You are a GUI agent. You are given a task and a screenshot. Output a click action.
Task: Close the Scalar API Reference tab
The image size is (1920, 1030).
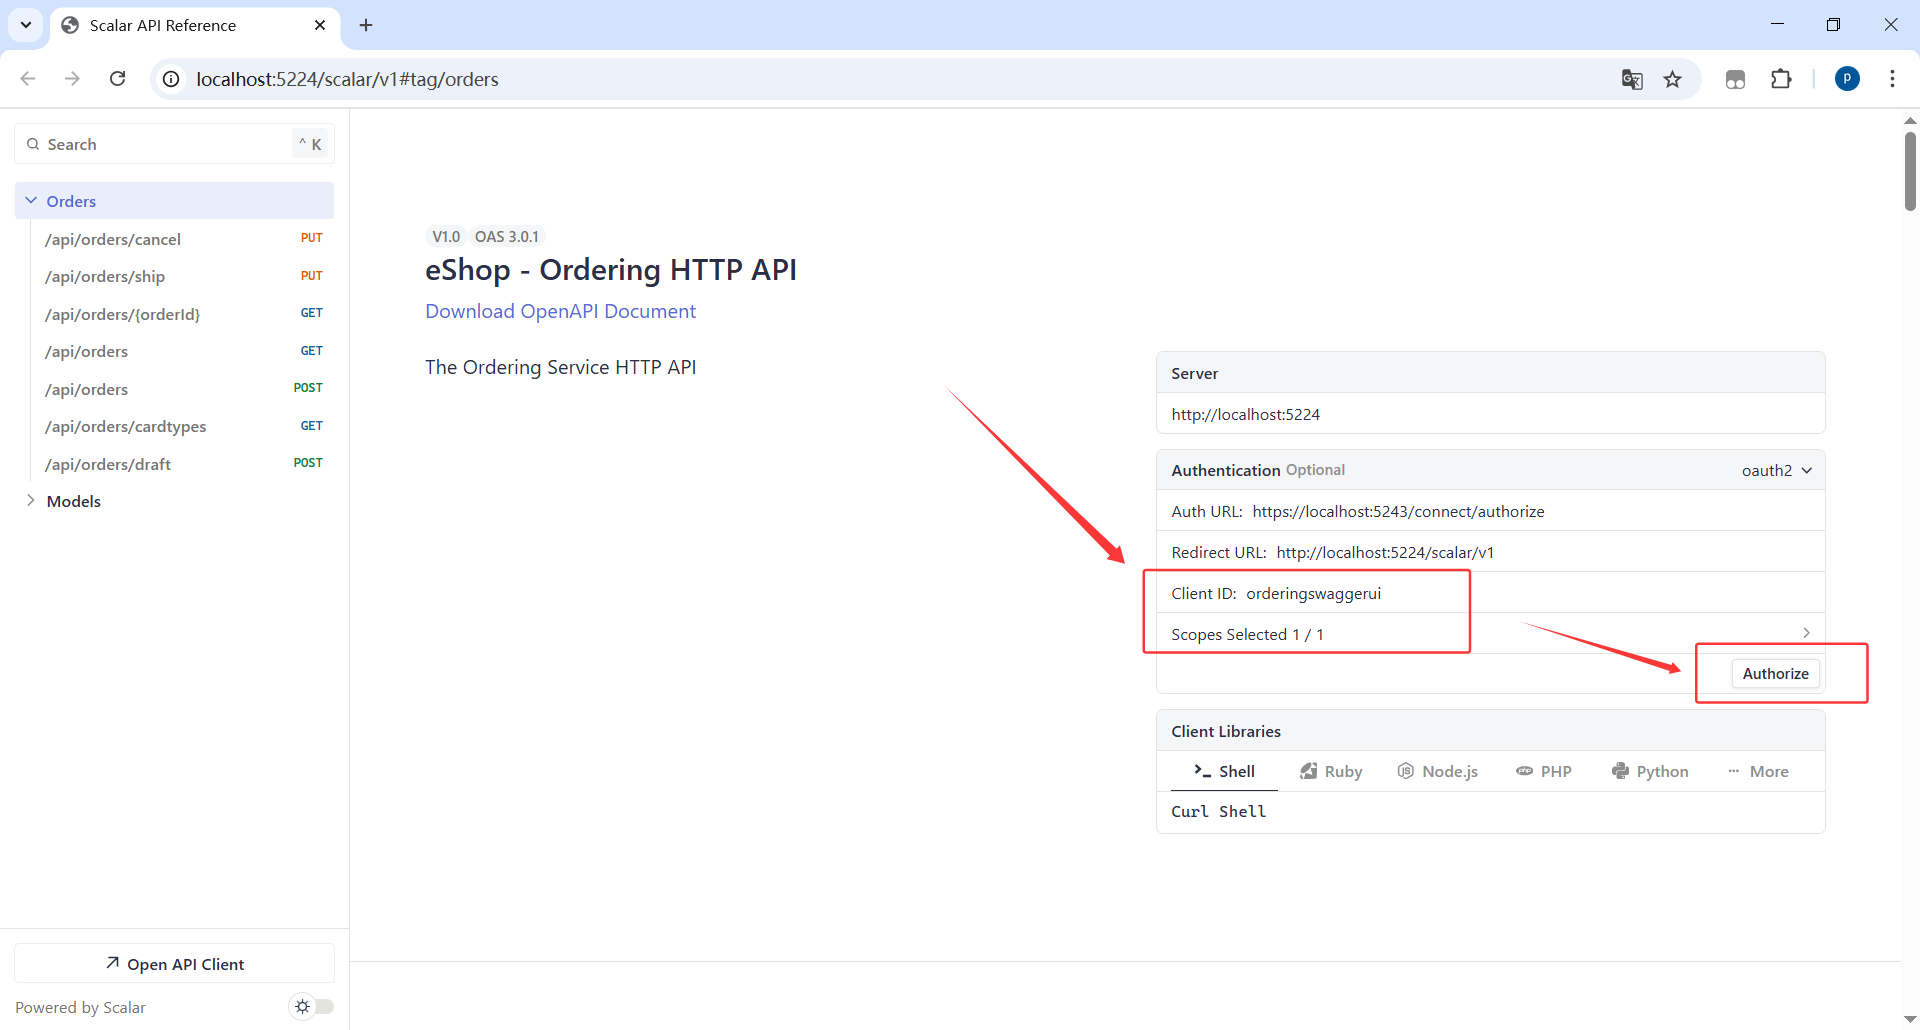[x=320, y=25]
